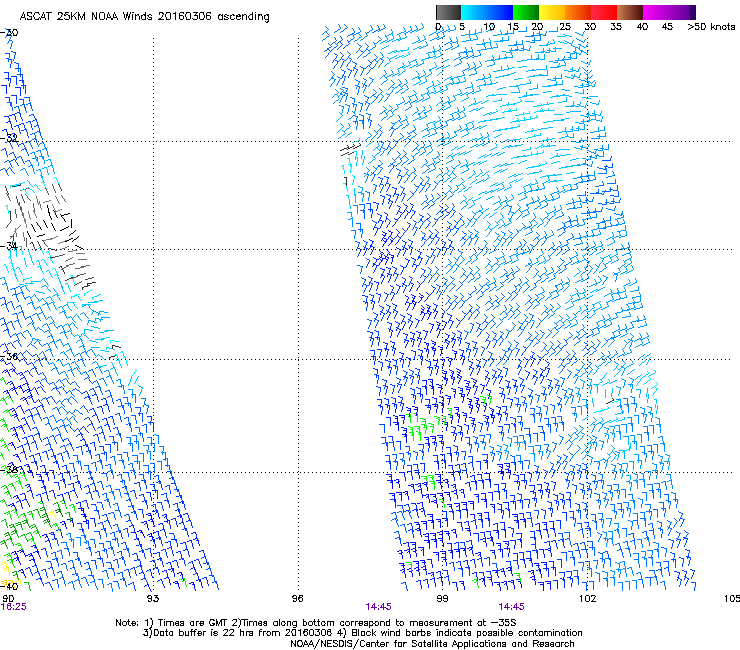Select the gray 0-5 knots color segment
Screen dimensions: 740x650
coord(448,12)
